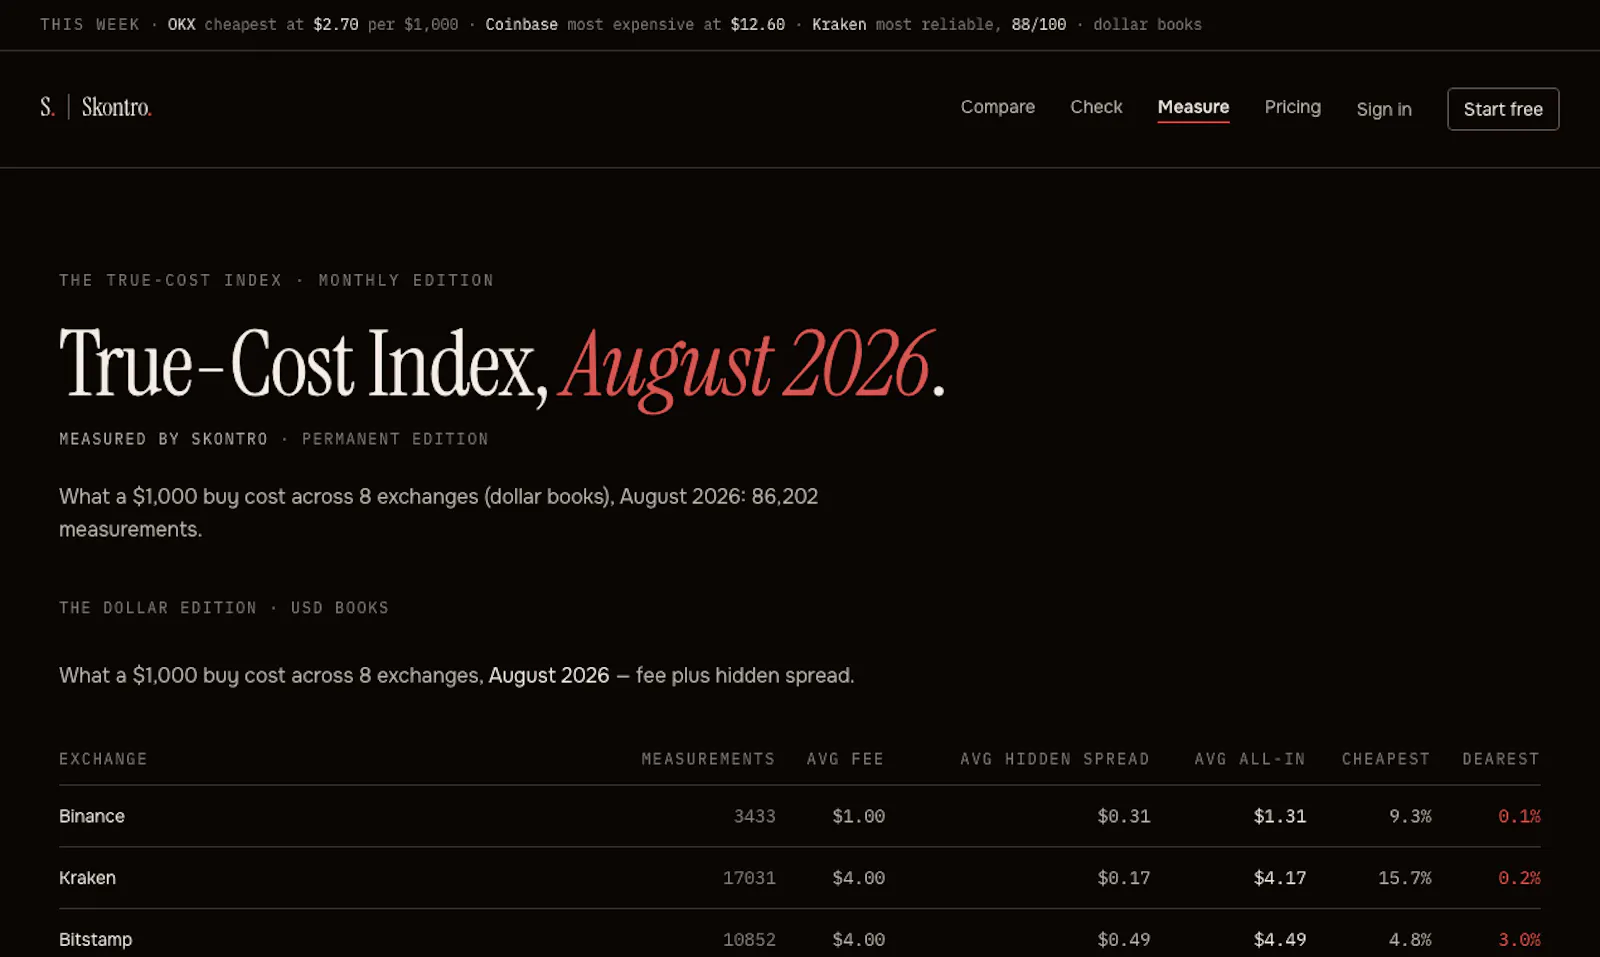Click the Start free button

[x=1503, y=109]
